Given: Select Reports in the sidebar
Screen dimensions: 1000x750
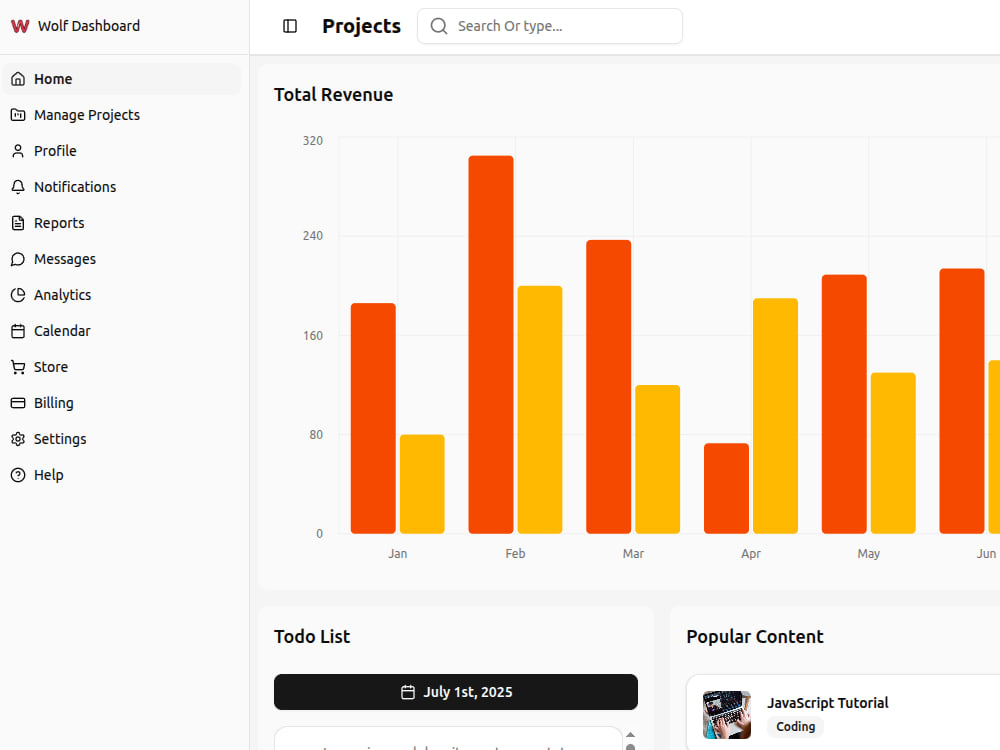Looking at the screenshot, I should [122, 223].
